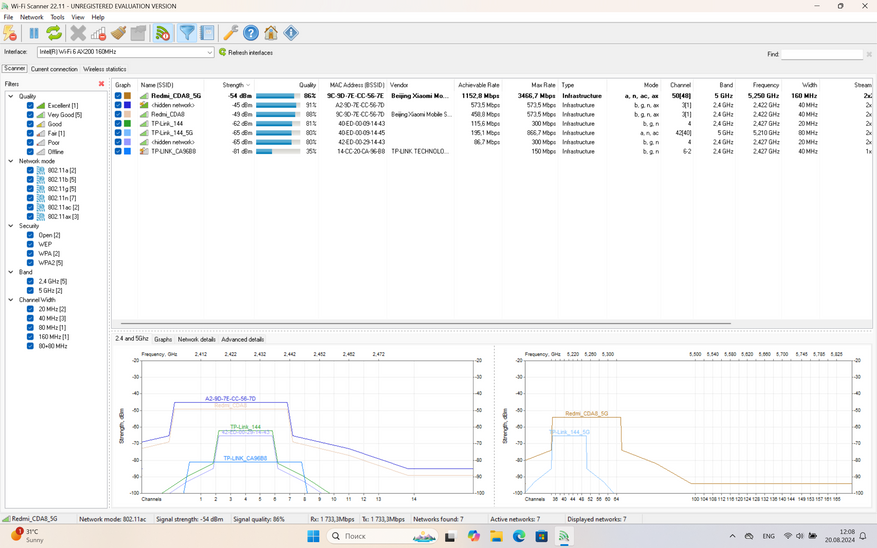Uncheck the Excellent quality filter
The height and width of the screenshot is (548, 877).
[30, 105]
